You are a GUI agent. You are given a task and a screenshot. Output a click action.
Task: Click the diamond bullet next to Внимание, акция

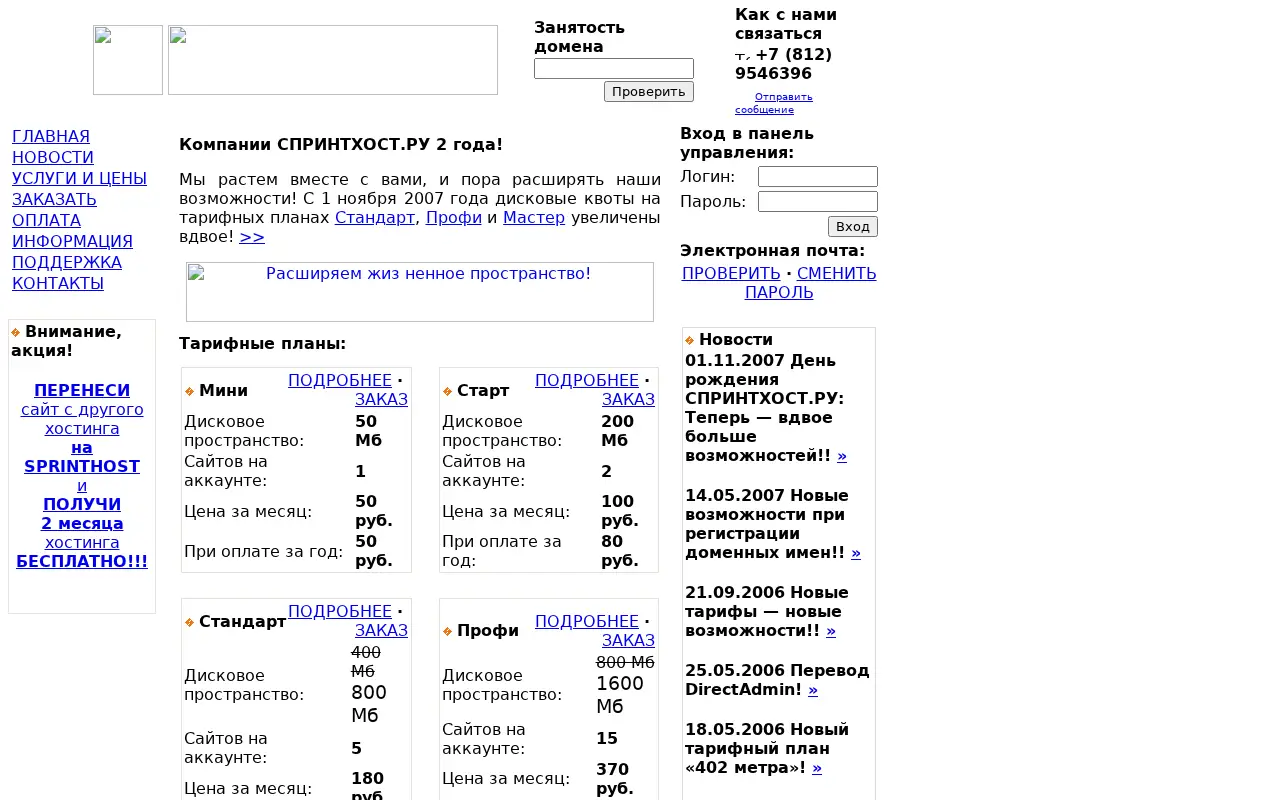click(16, 332)
